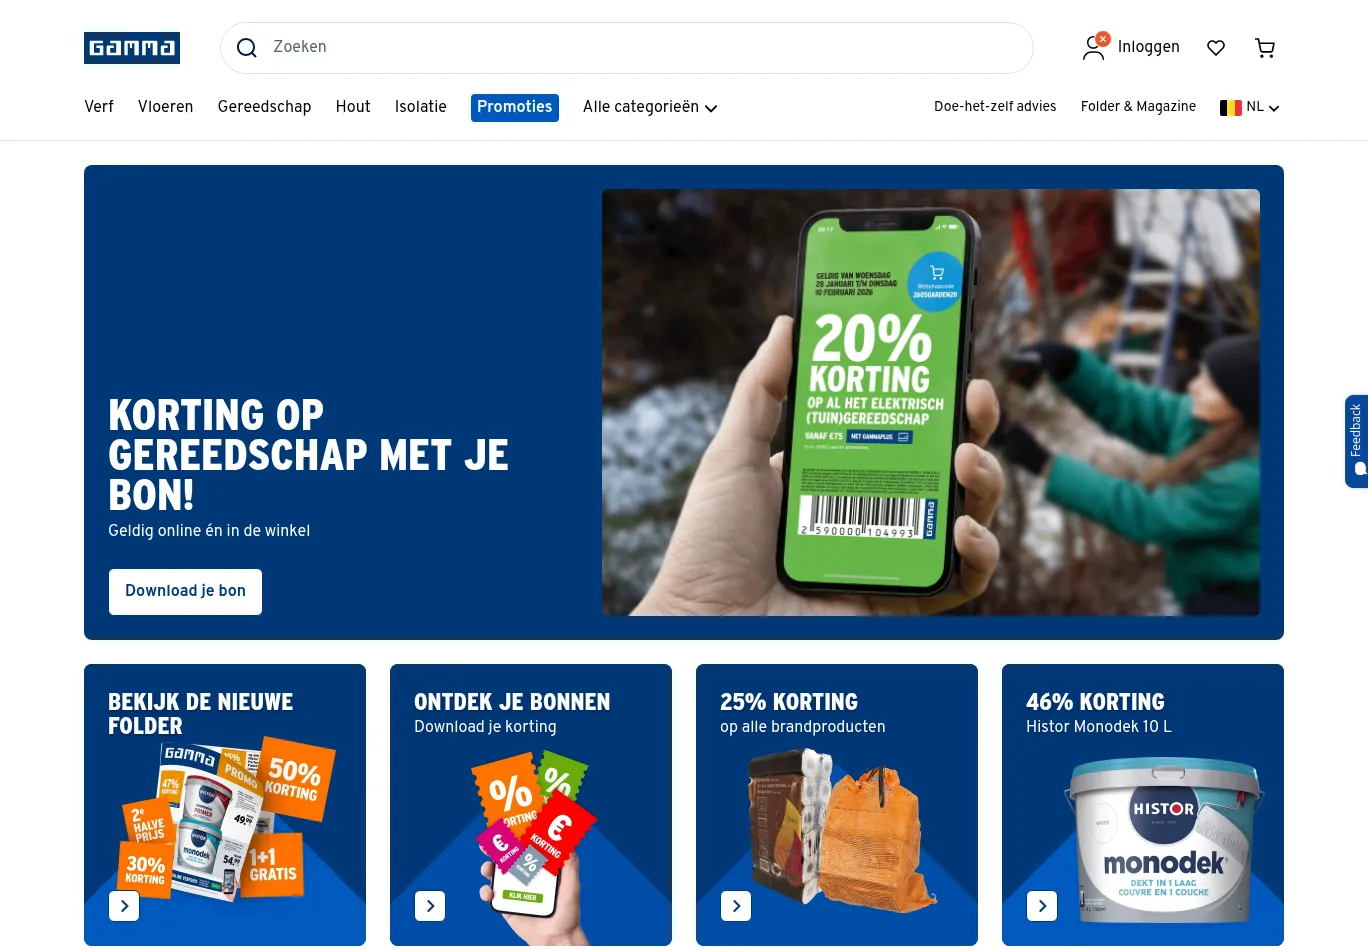
Task: Open the shopping cart icon
Action: (x=1265, y=48)
